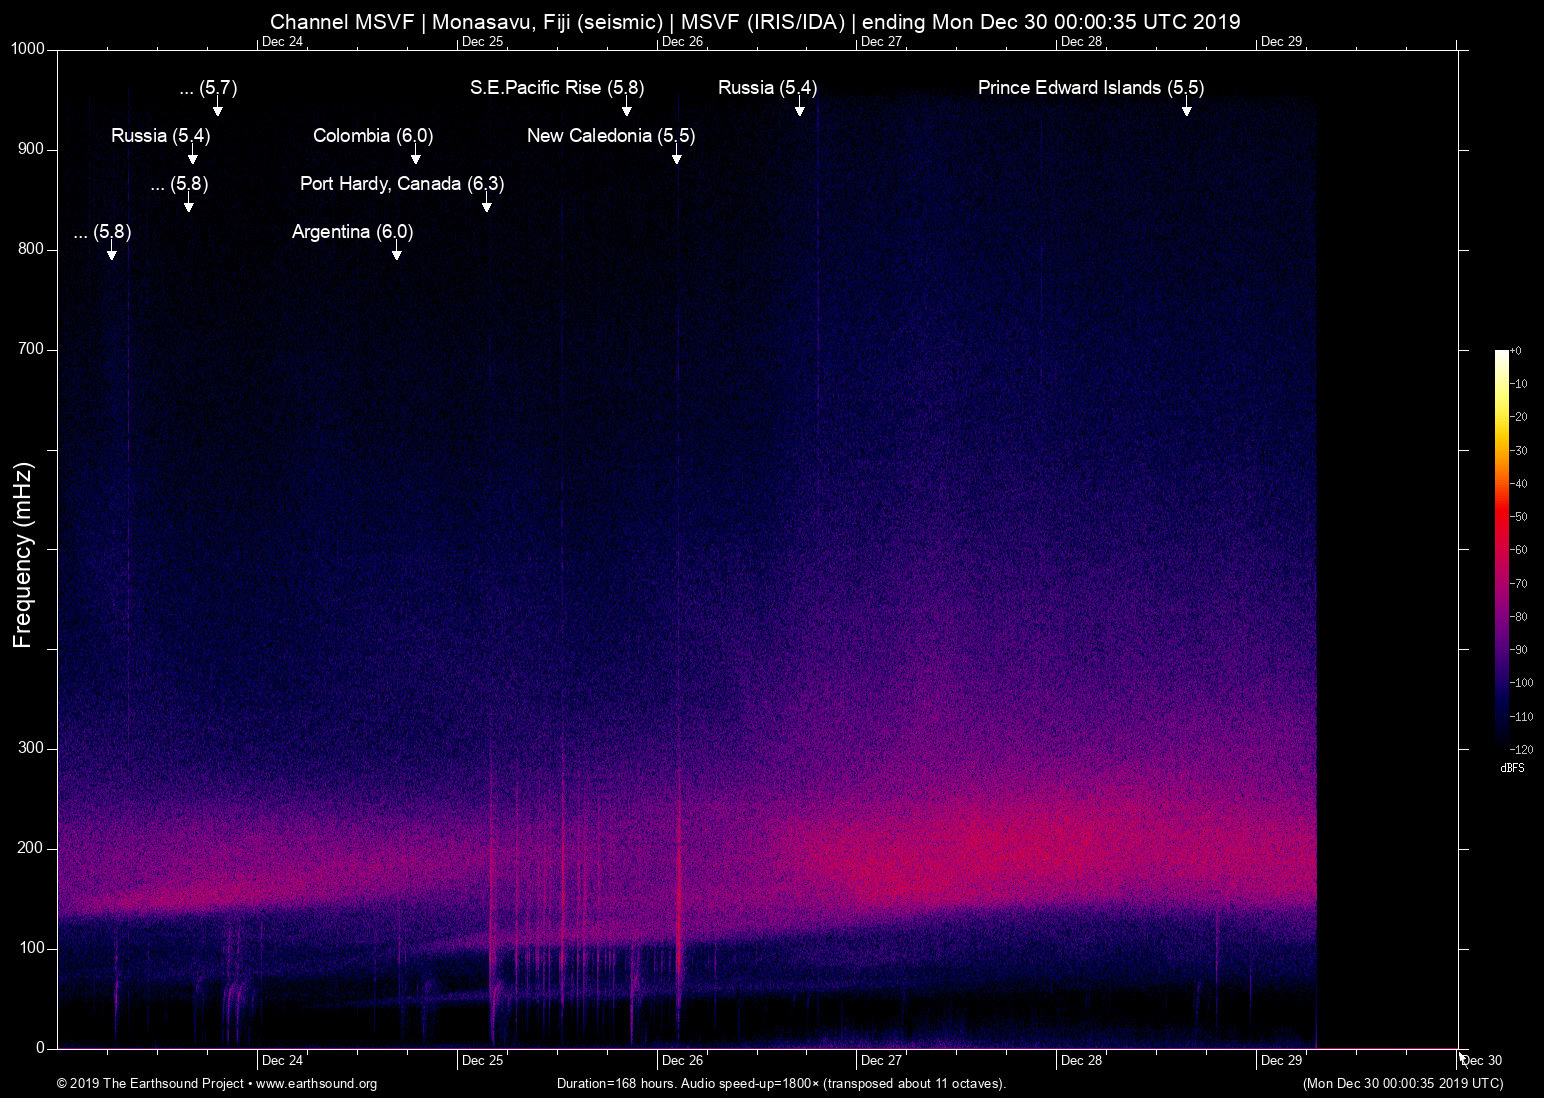The width and height of the screenshot is (1544, 1098).
Task: Pick the 100 frequency axis value
Action: point(31,948)
